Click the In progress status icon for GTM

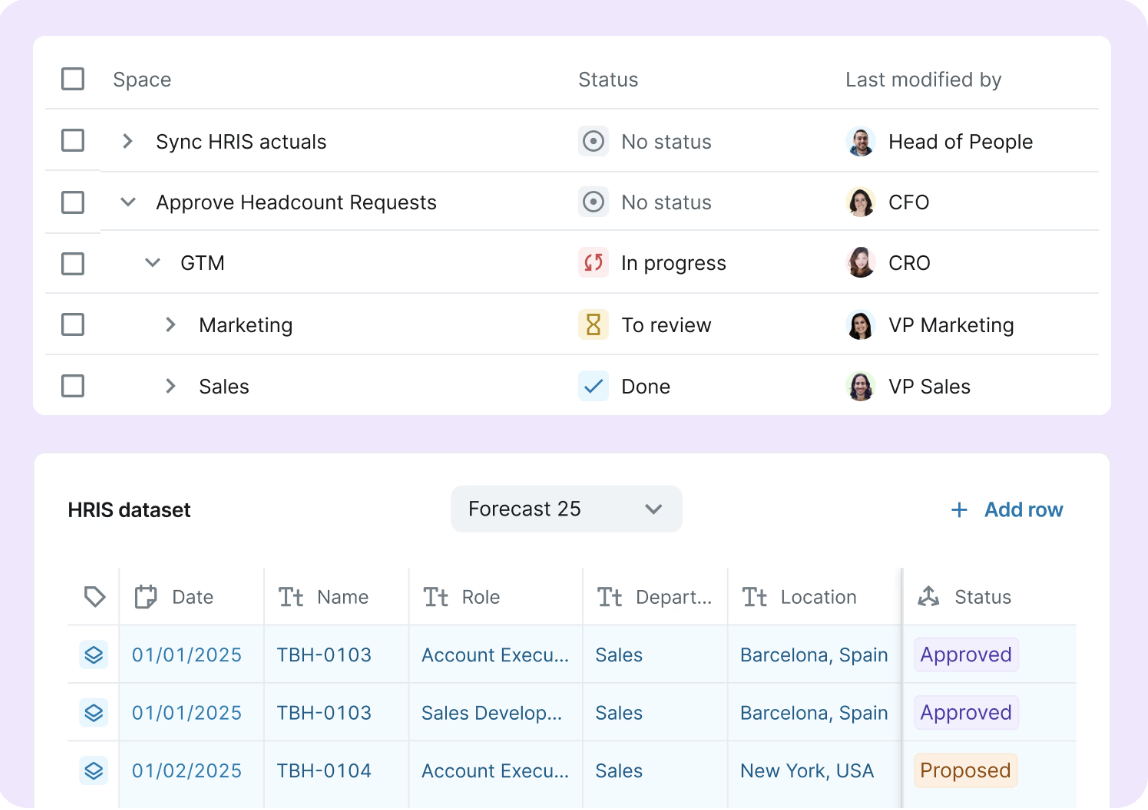tap(593, 263)
